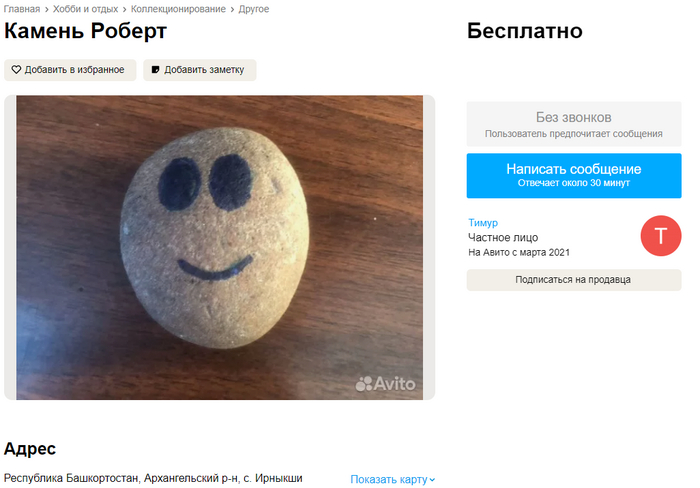Open seller profile link Тимур
This screenshot has width=700, height=488.
tap(483, 222)
